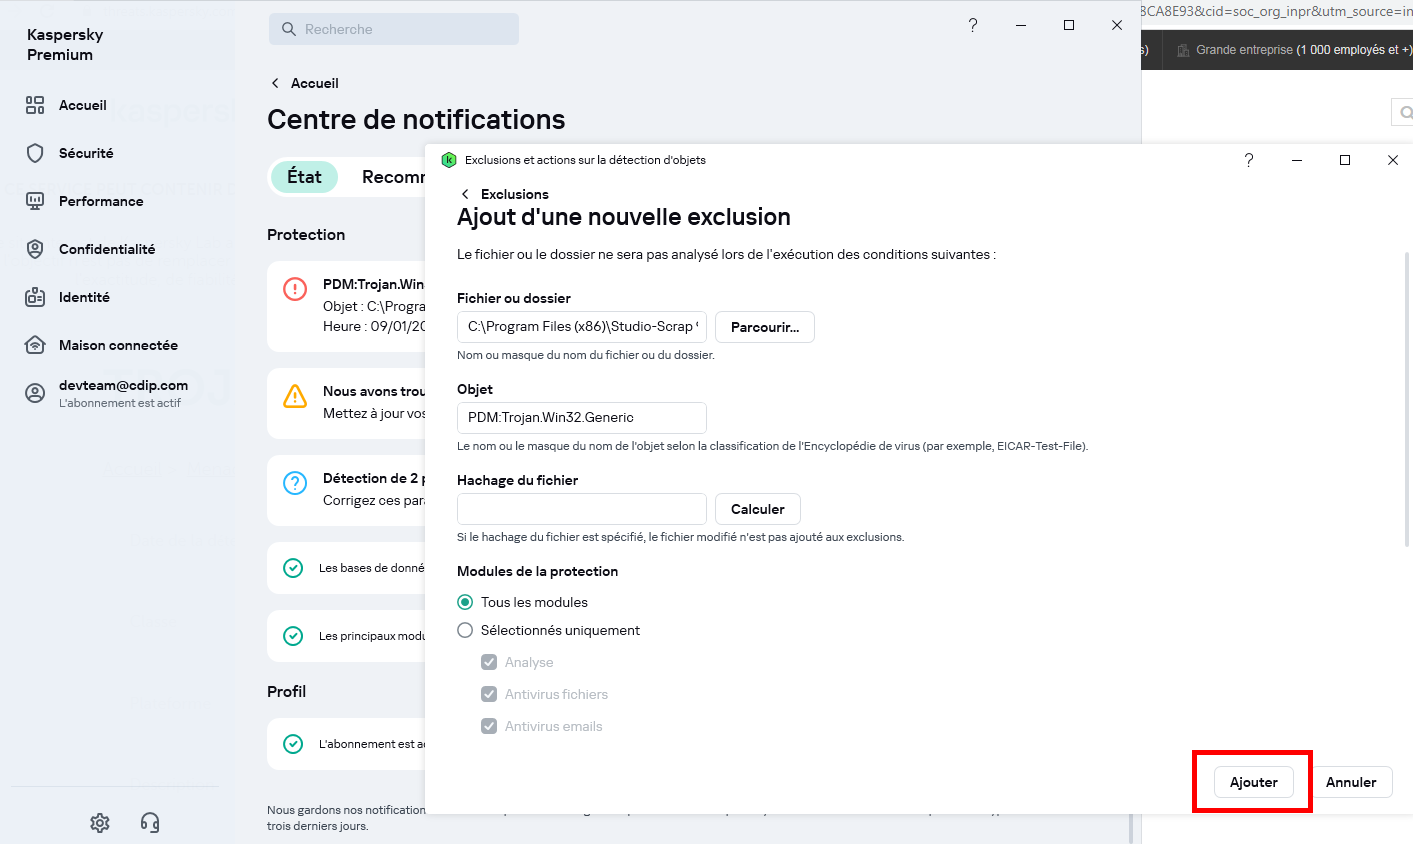This screenshot has height=844, width=1413.
Task: Click green check icon beside L'abonnement est
Action: click(x=293, y=744)
